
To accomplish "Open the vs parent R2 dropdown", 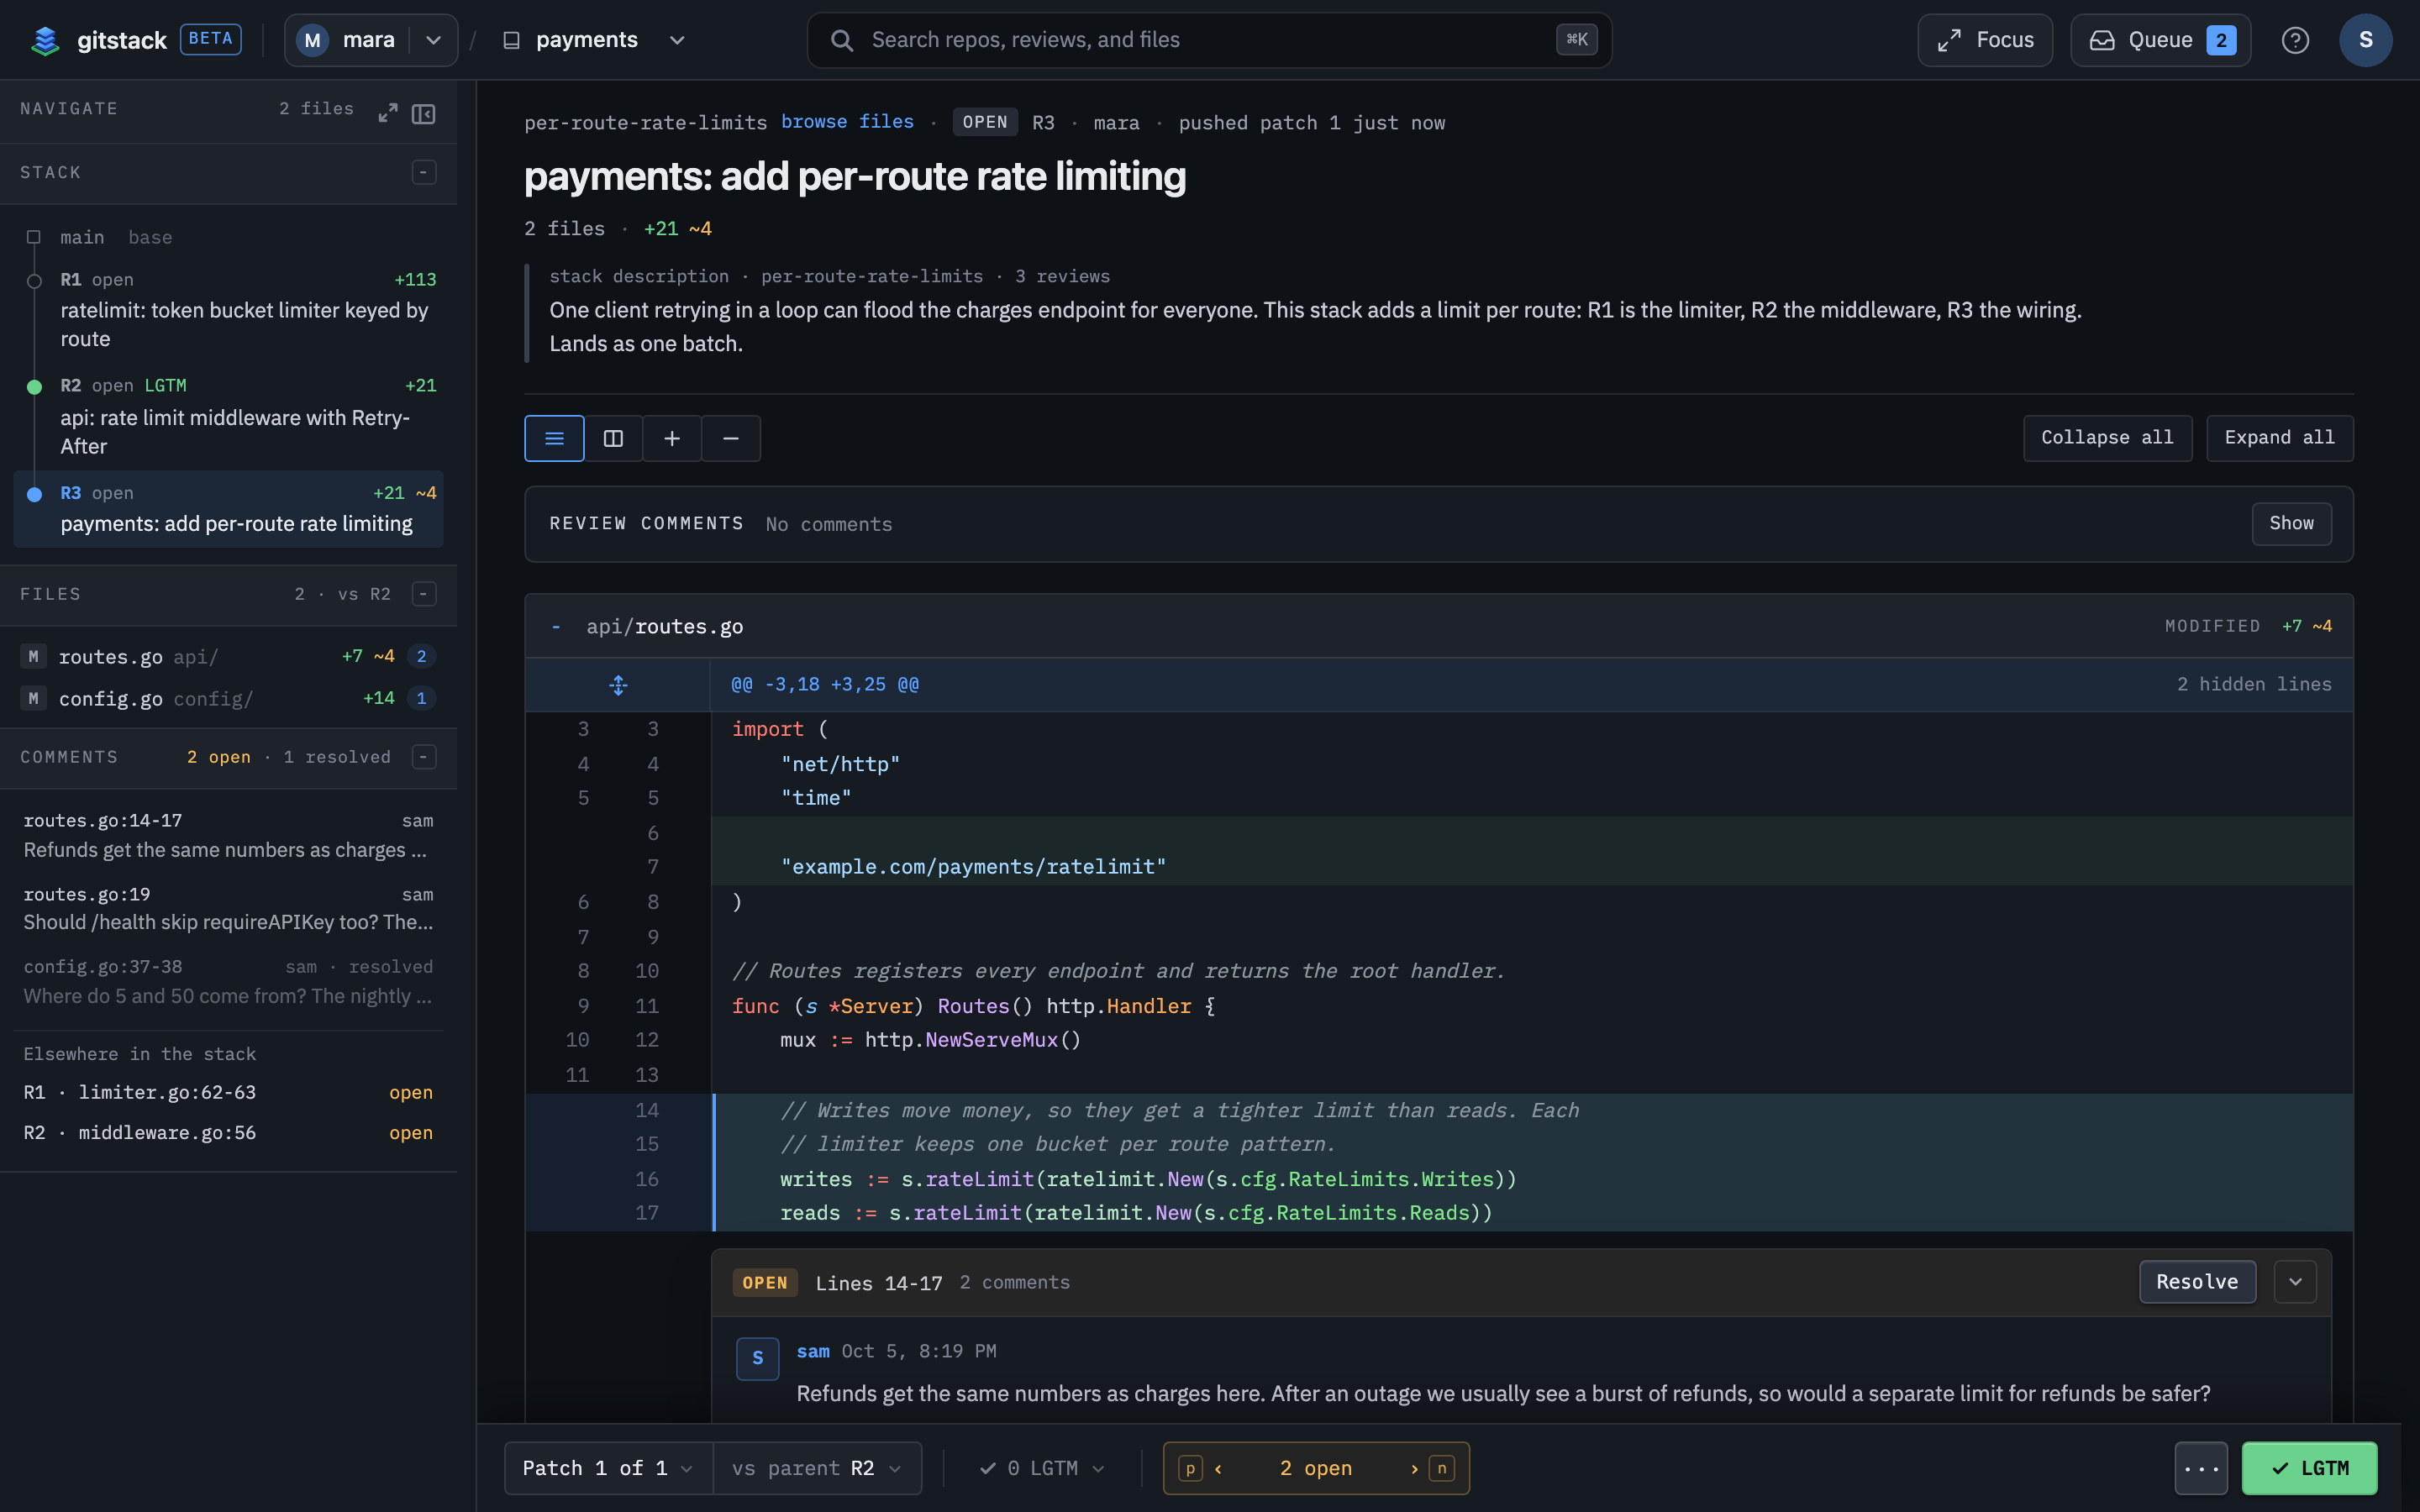I will coord(817,1468).
